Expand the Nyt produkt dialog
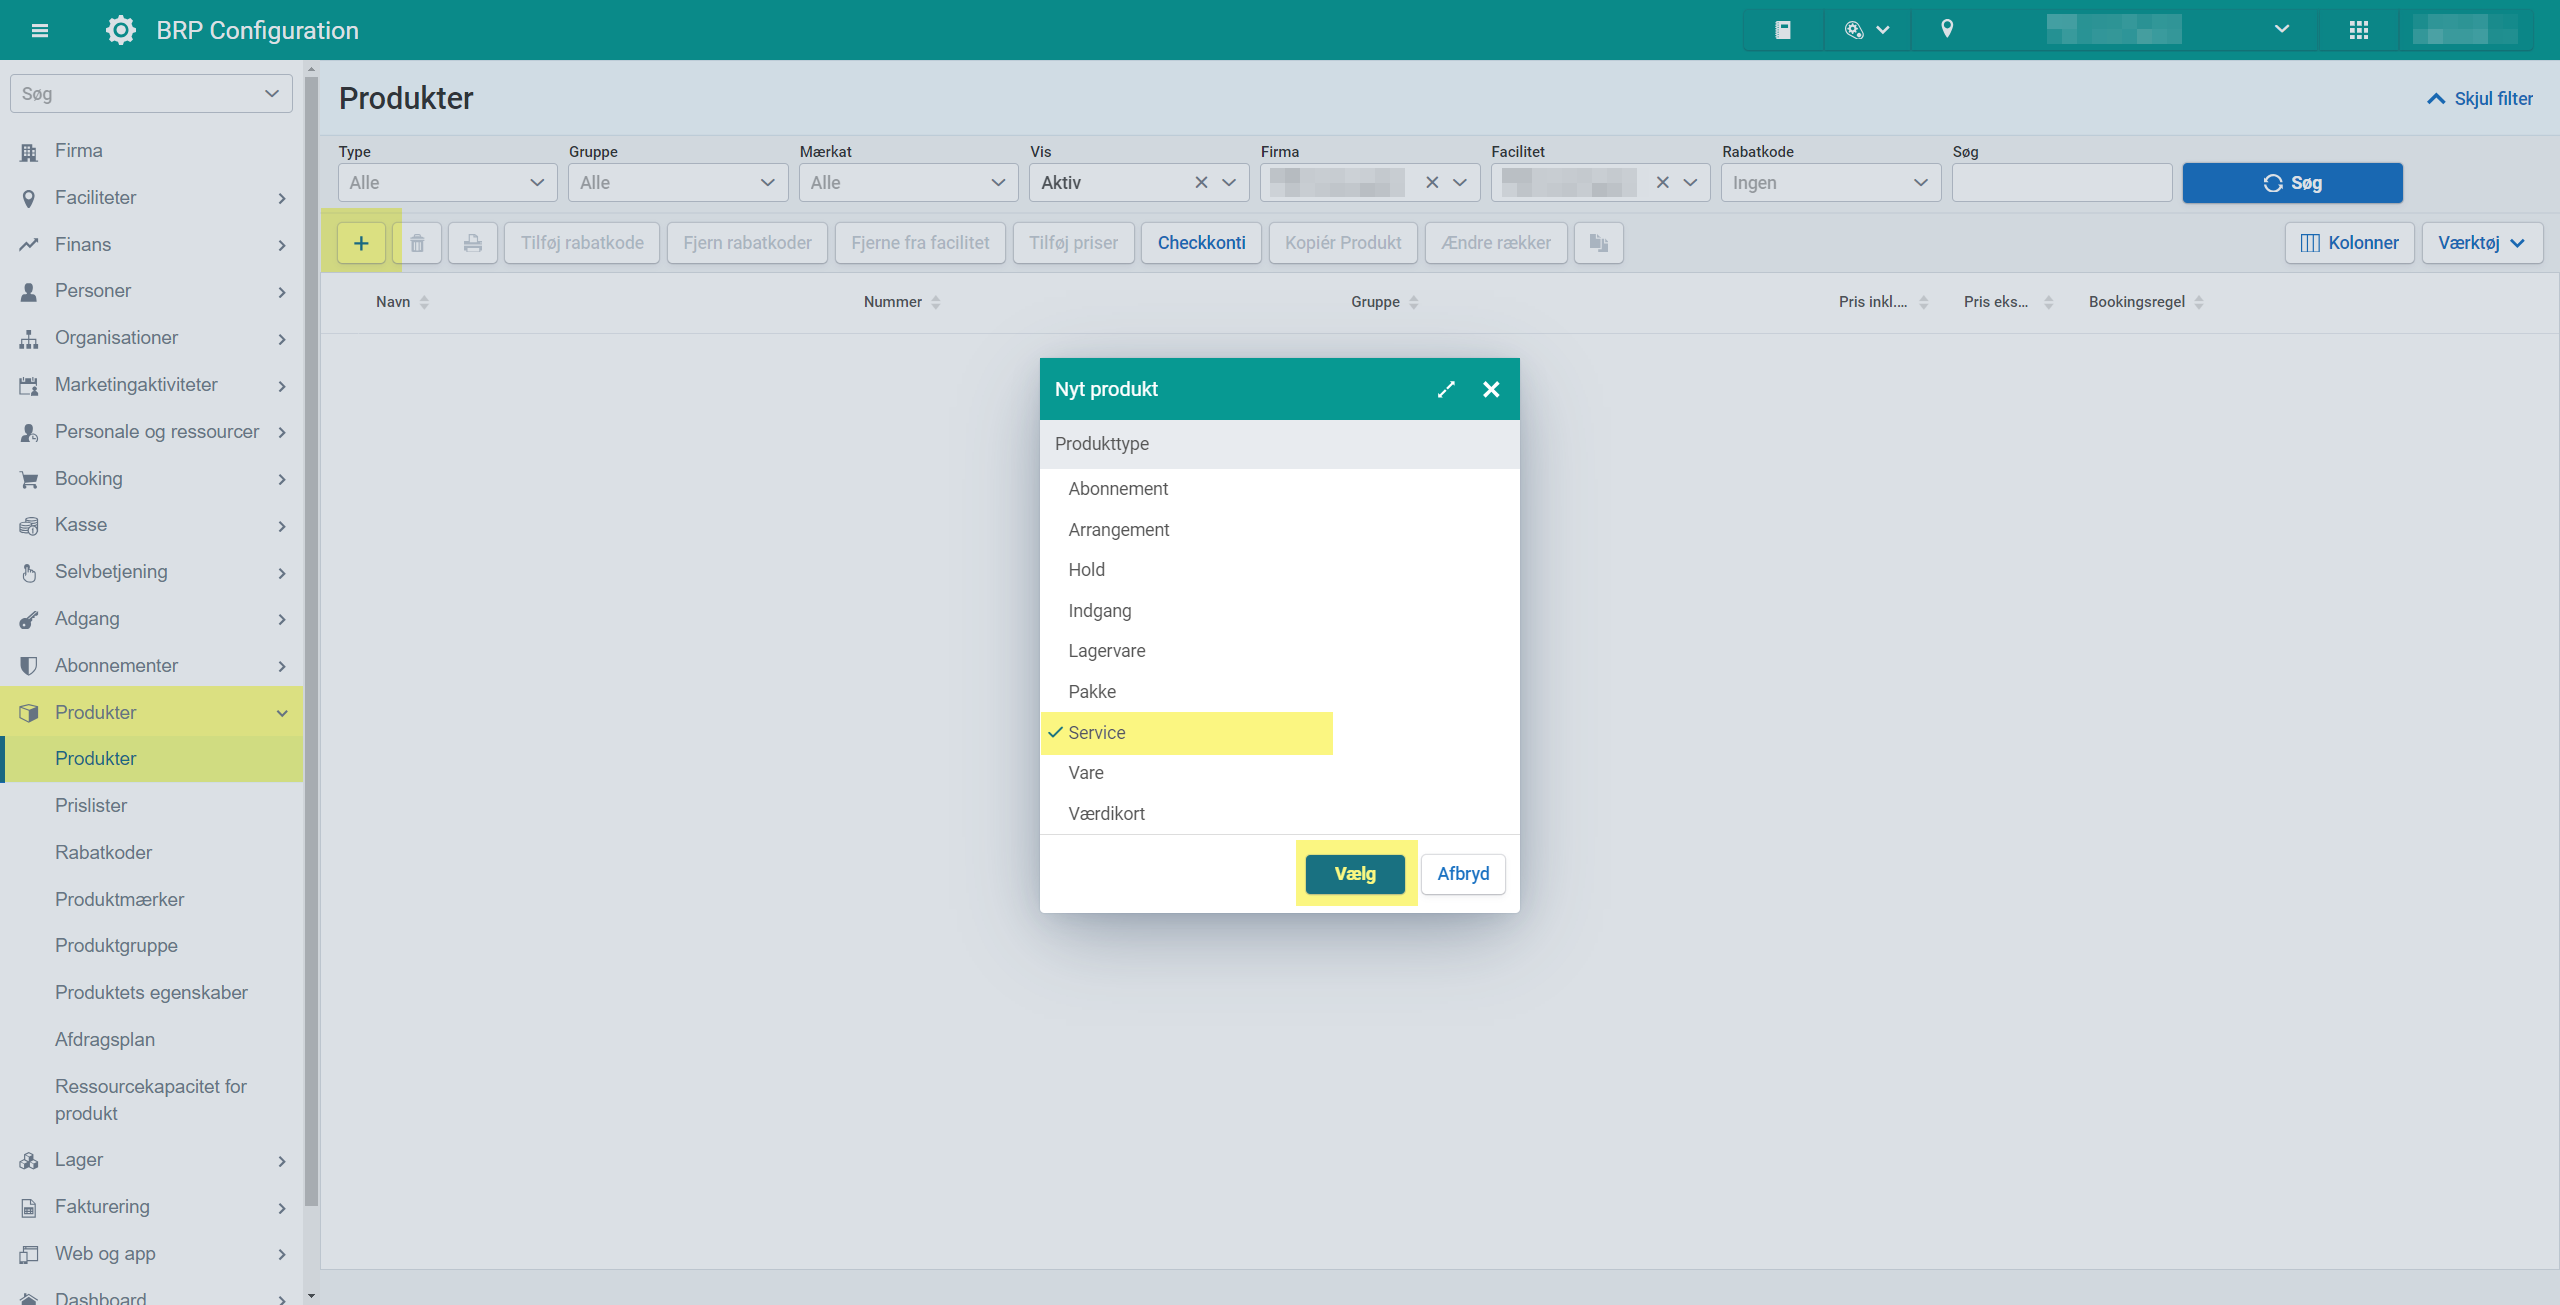This screenshot has height=1305, width=2560. coord(1446,389)
